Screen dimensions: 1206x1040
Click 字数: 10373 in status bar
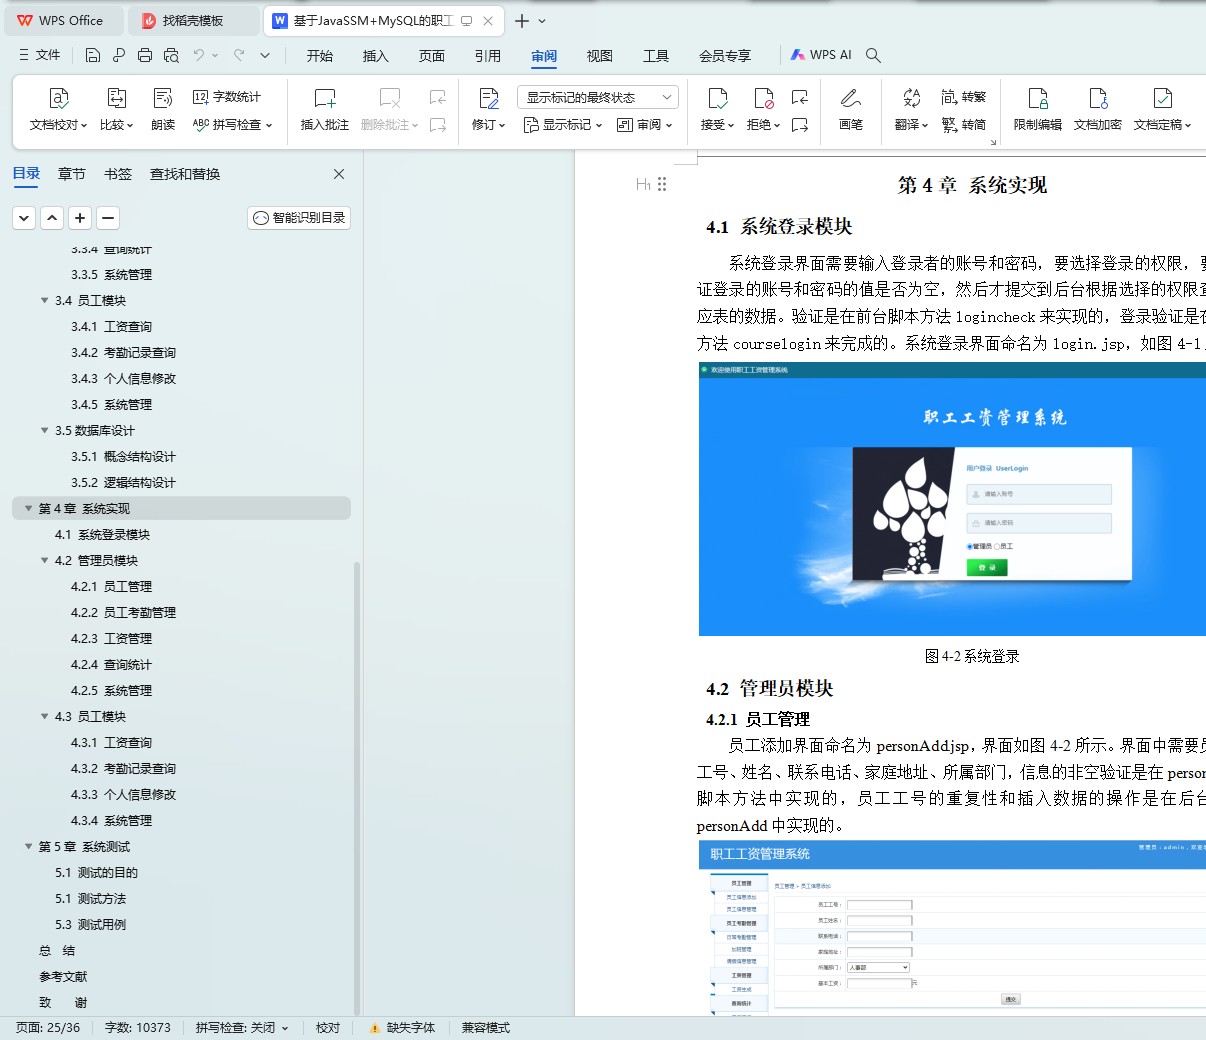(138, 1028)
